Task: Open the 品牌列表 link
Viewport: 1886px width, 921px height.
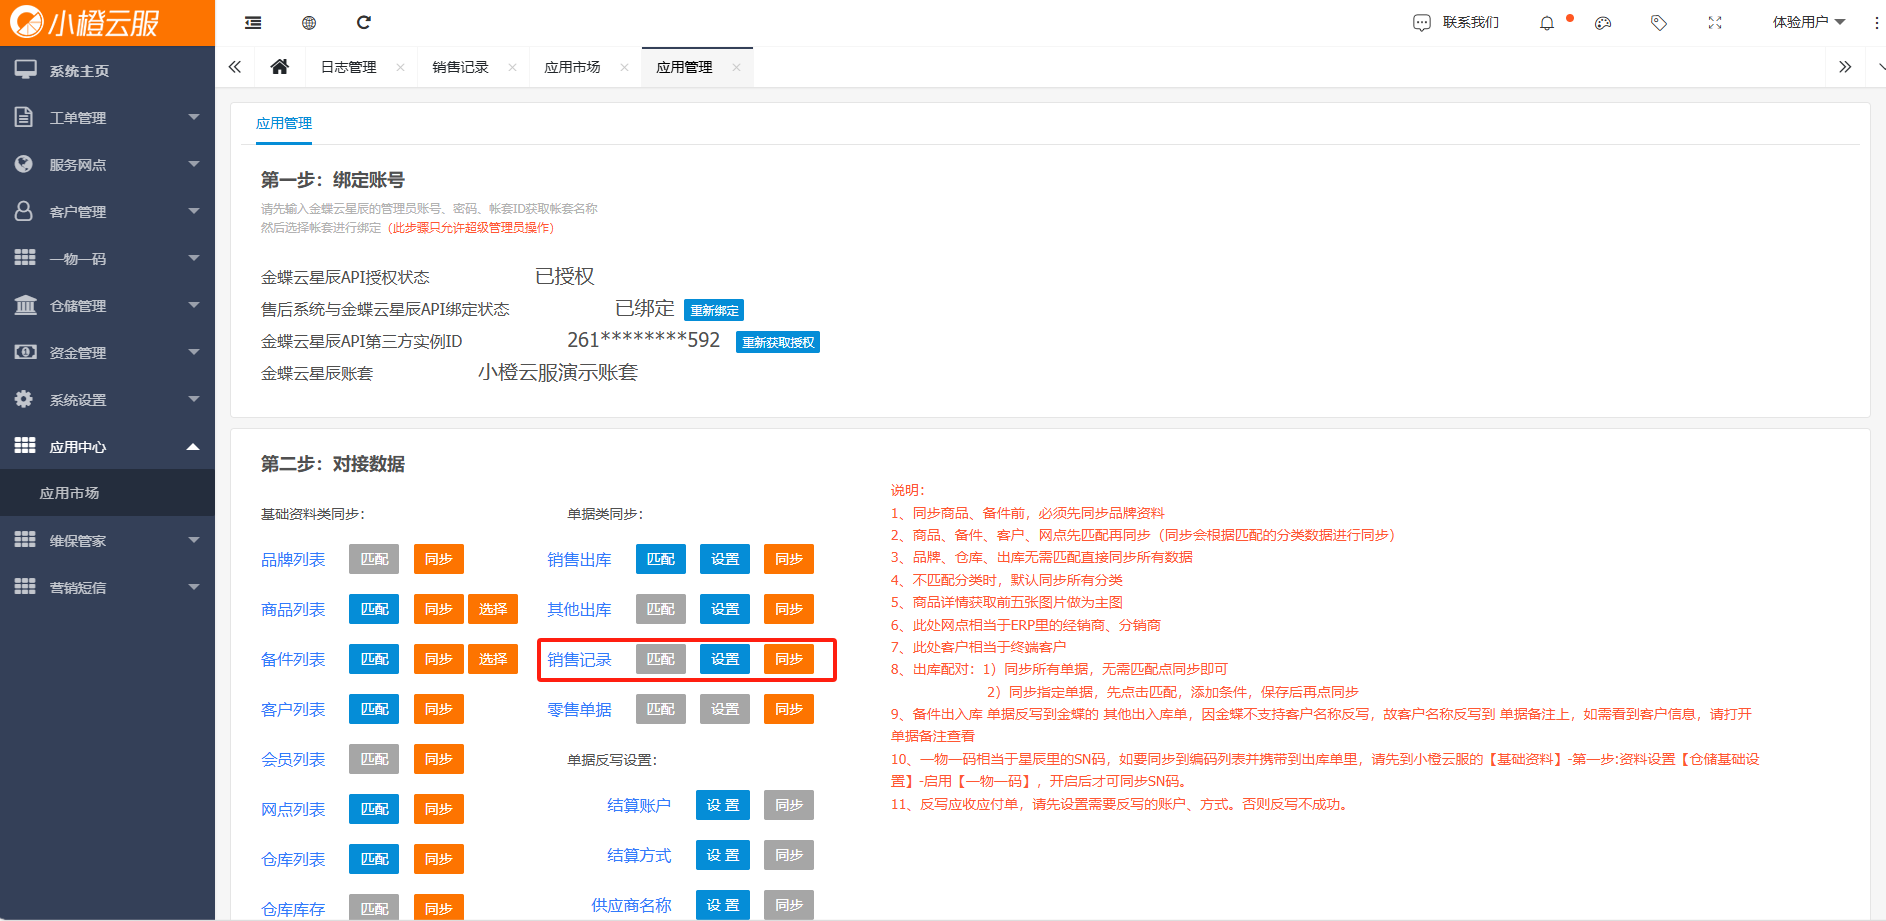Action: 293,559
